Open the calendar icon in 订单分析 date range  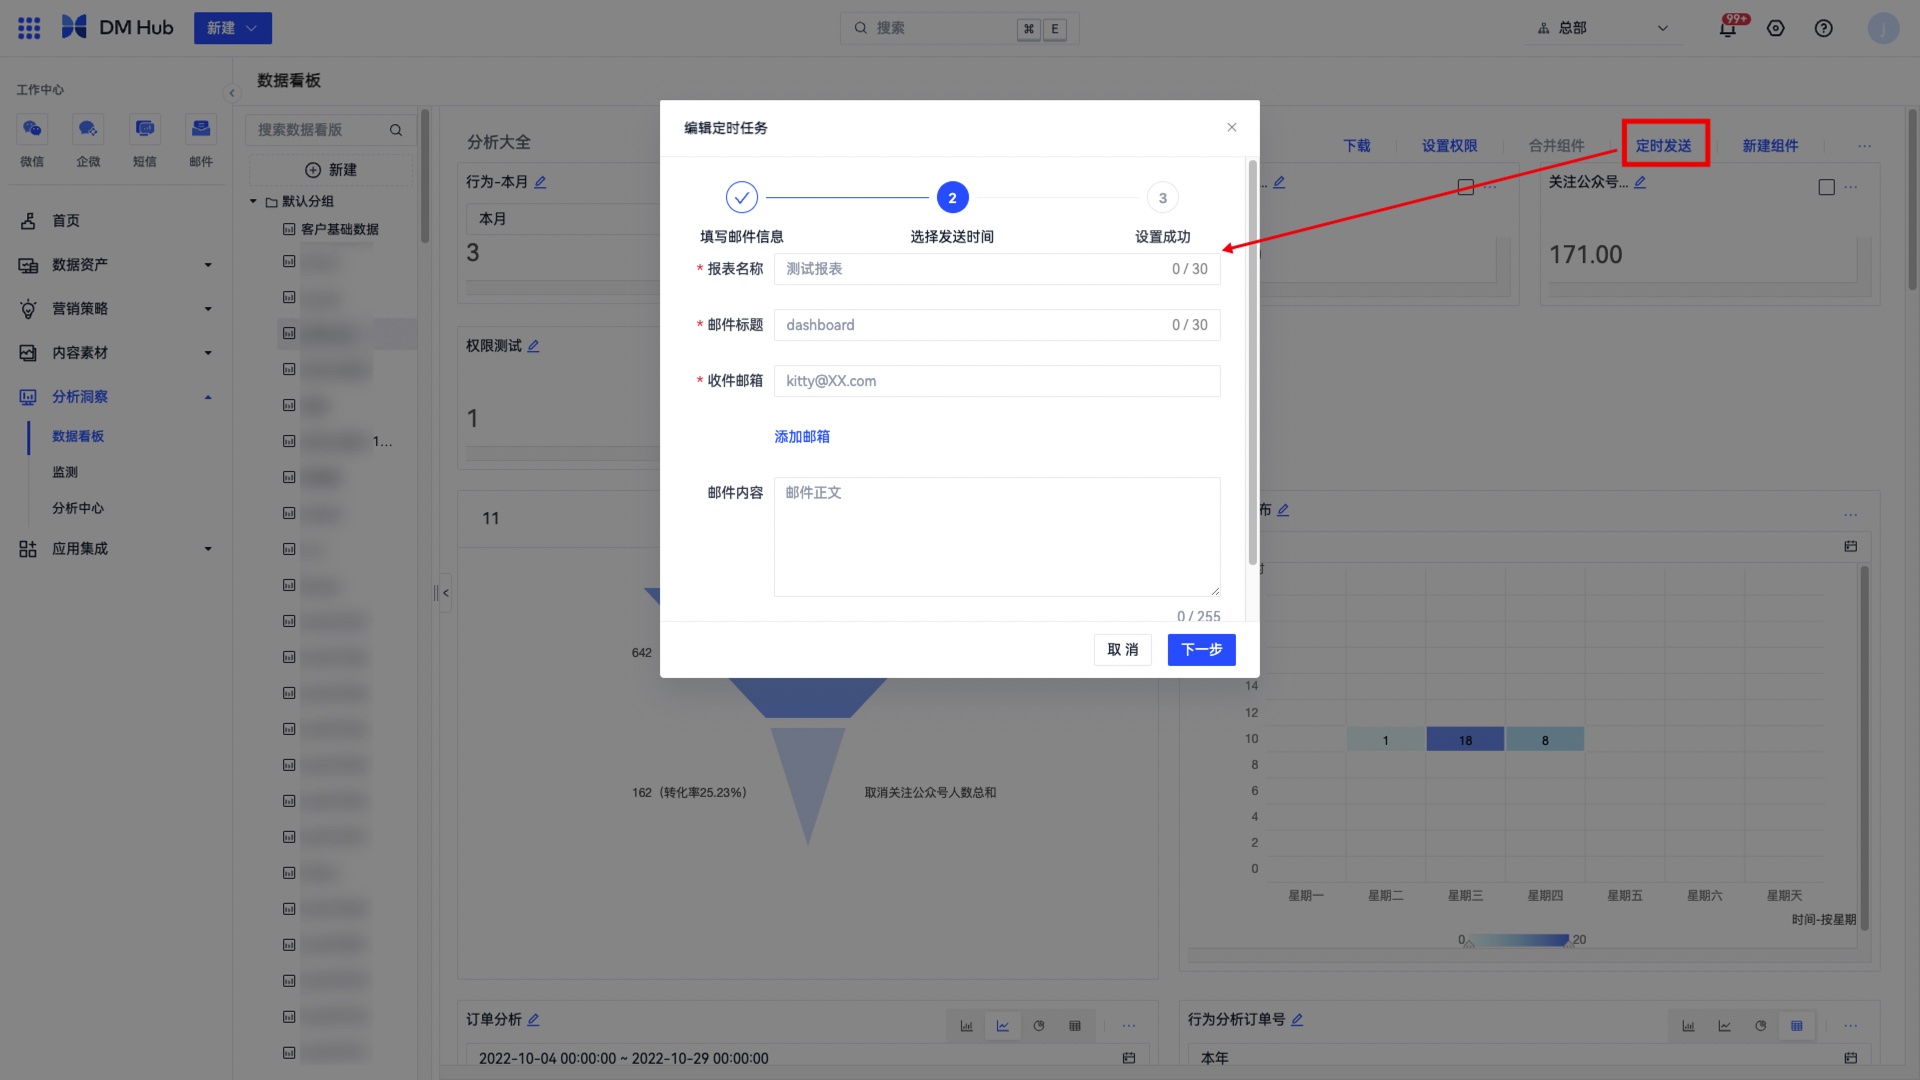click(x=1129, y=1058)
